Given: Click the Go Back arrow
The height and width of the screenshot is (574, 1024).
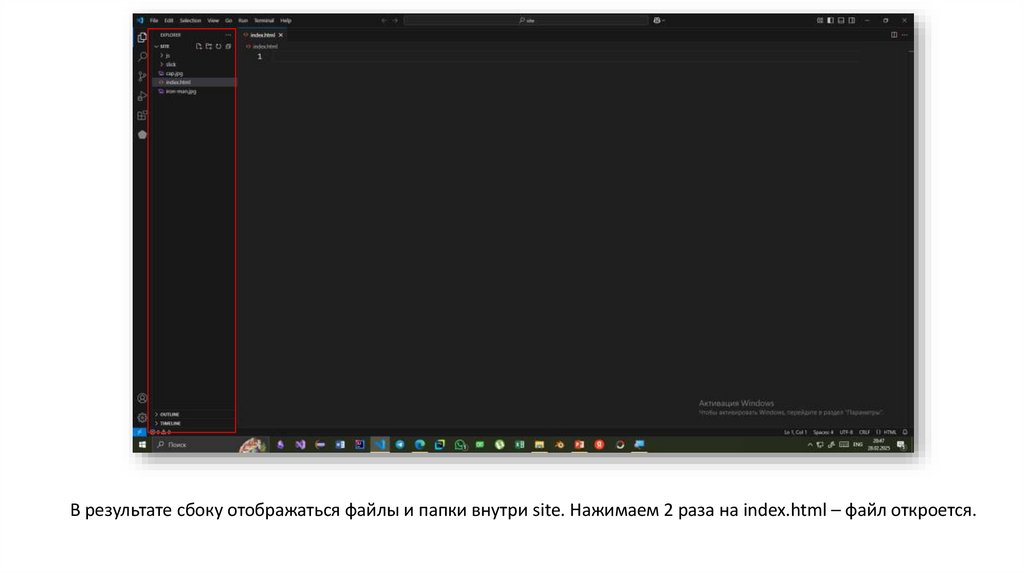Looking at the screenshot, I should coord(384,20).
